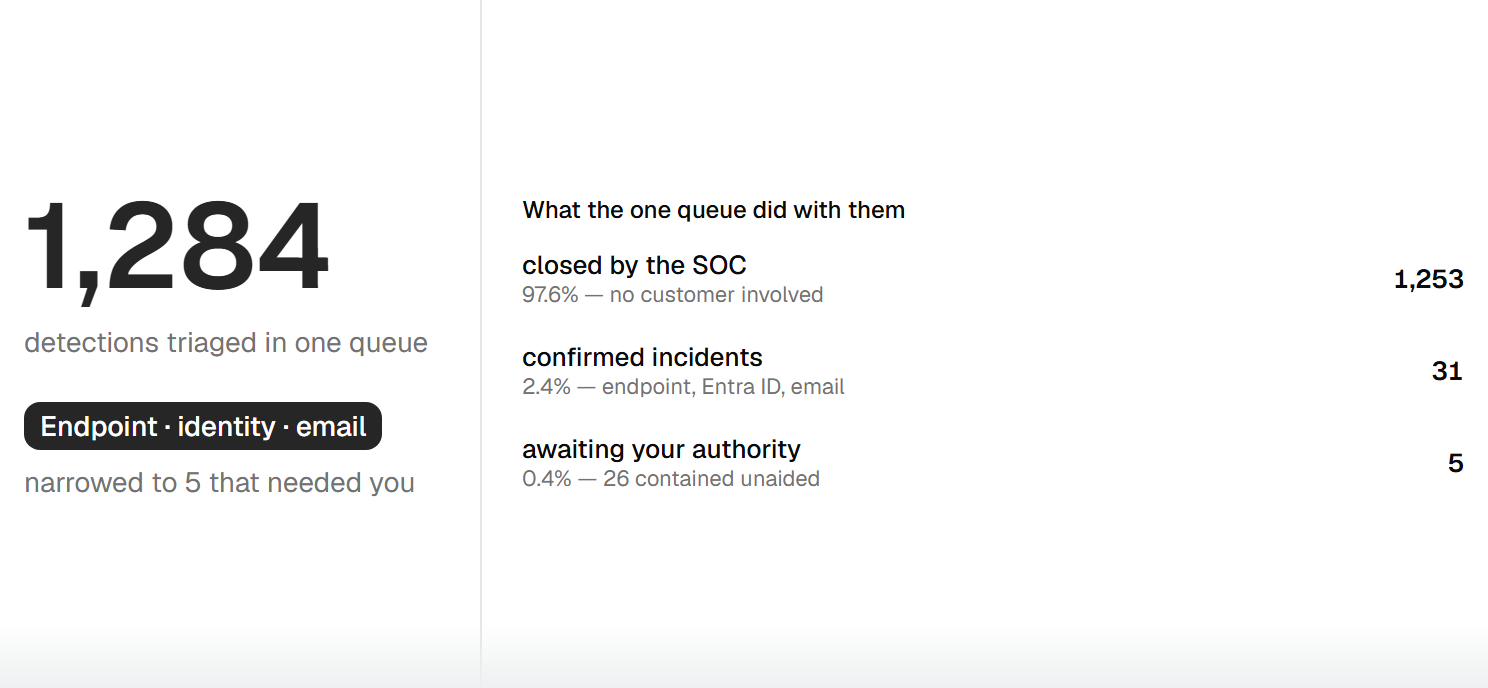Open the 'closed by the SOC' row

pyautogui.click(x=993, y=279)
